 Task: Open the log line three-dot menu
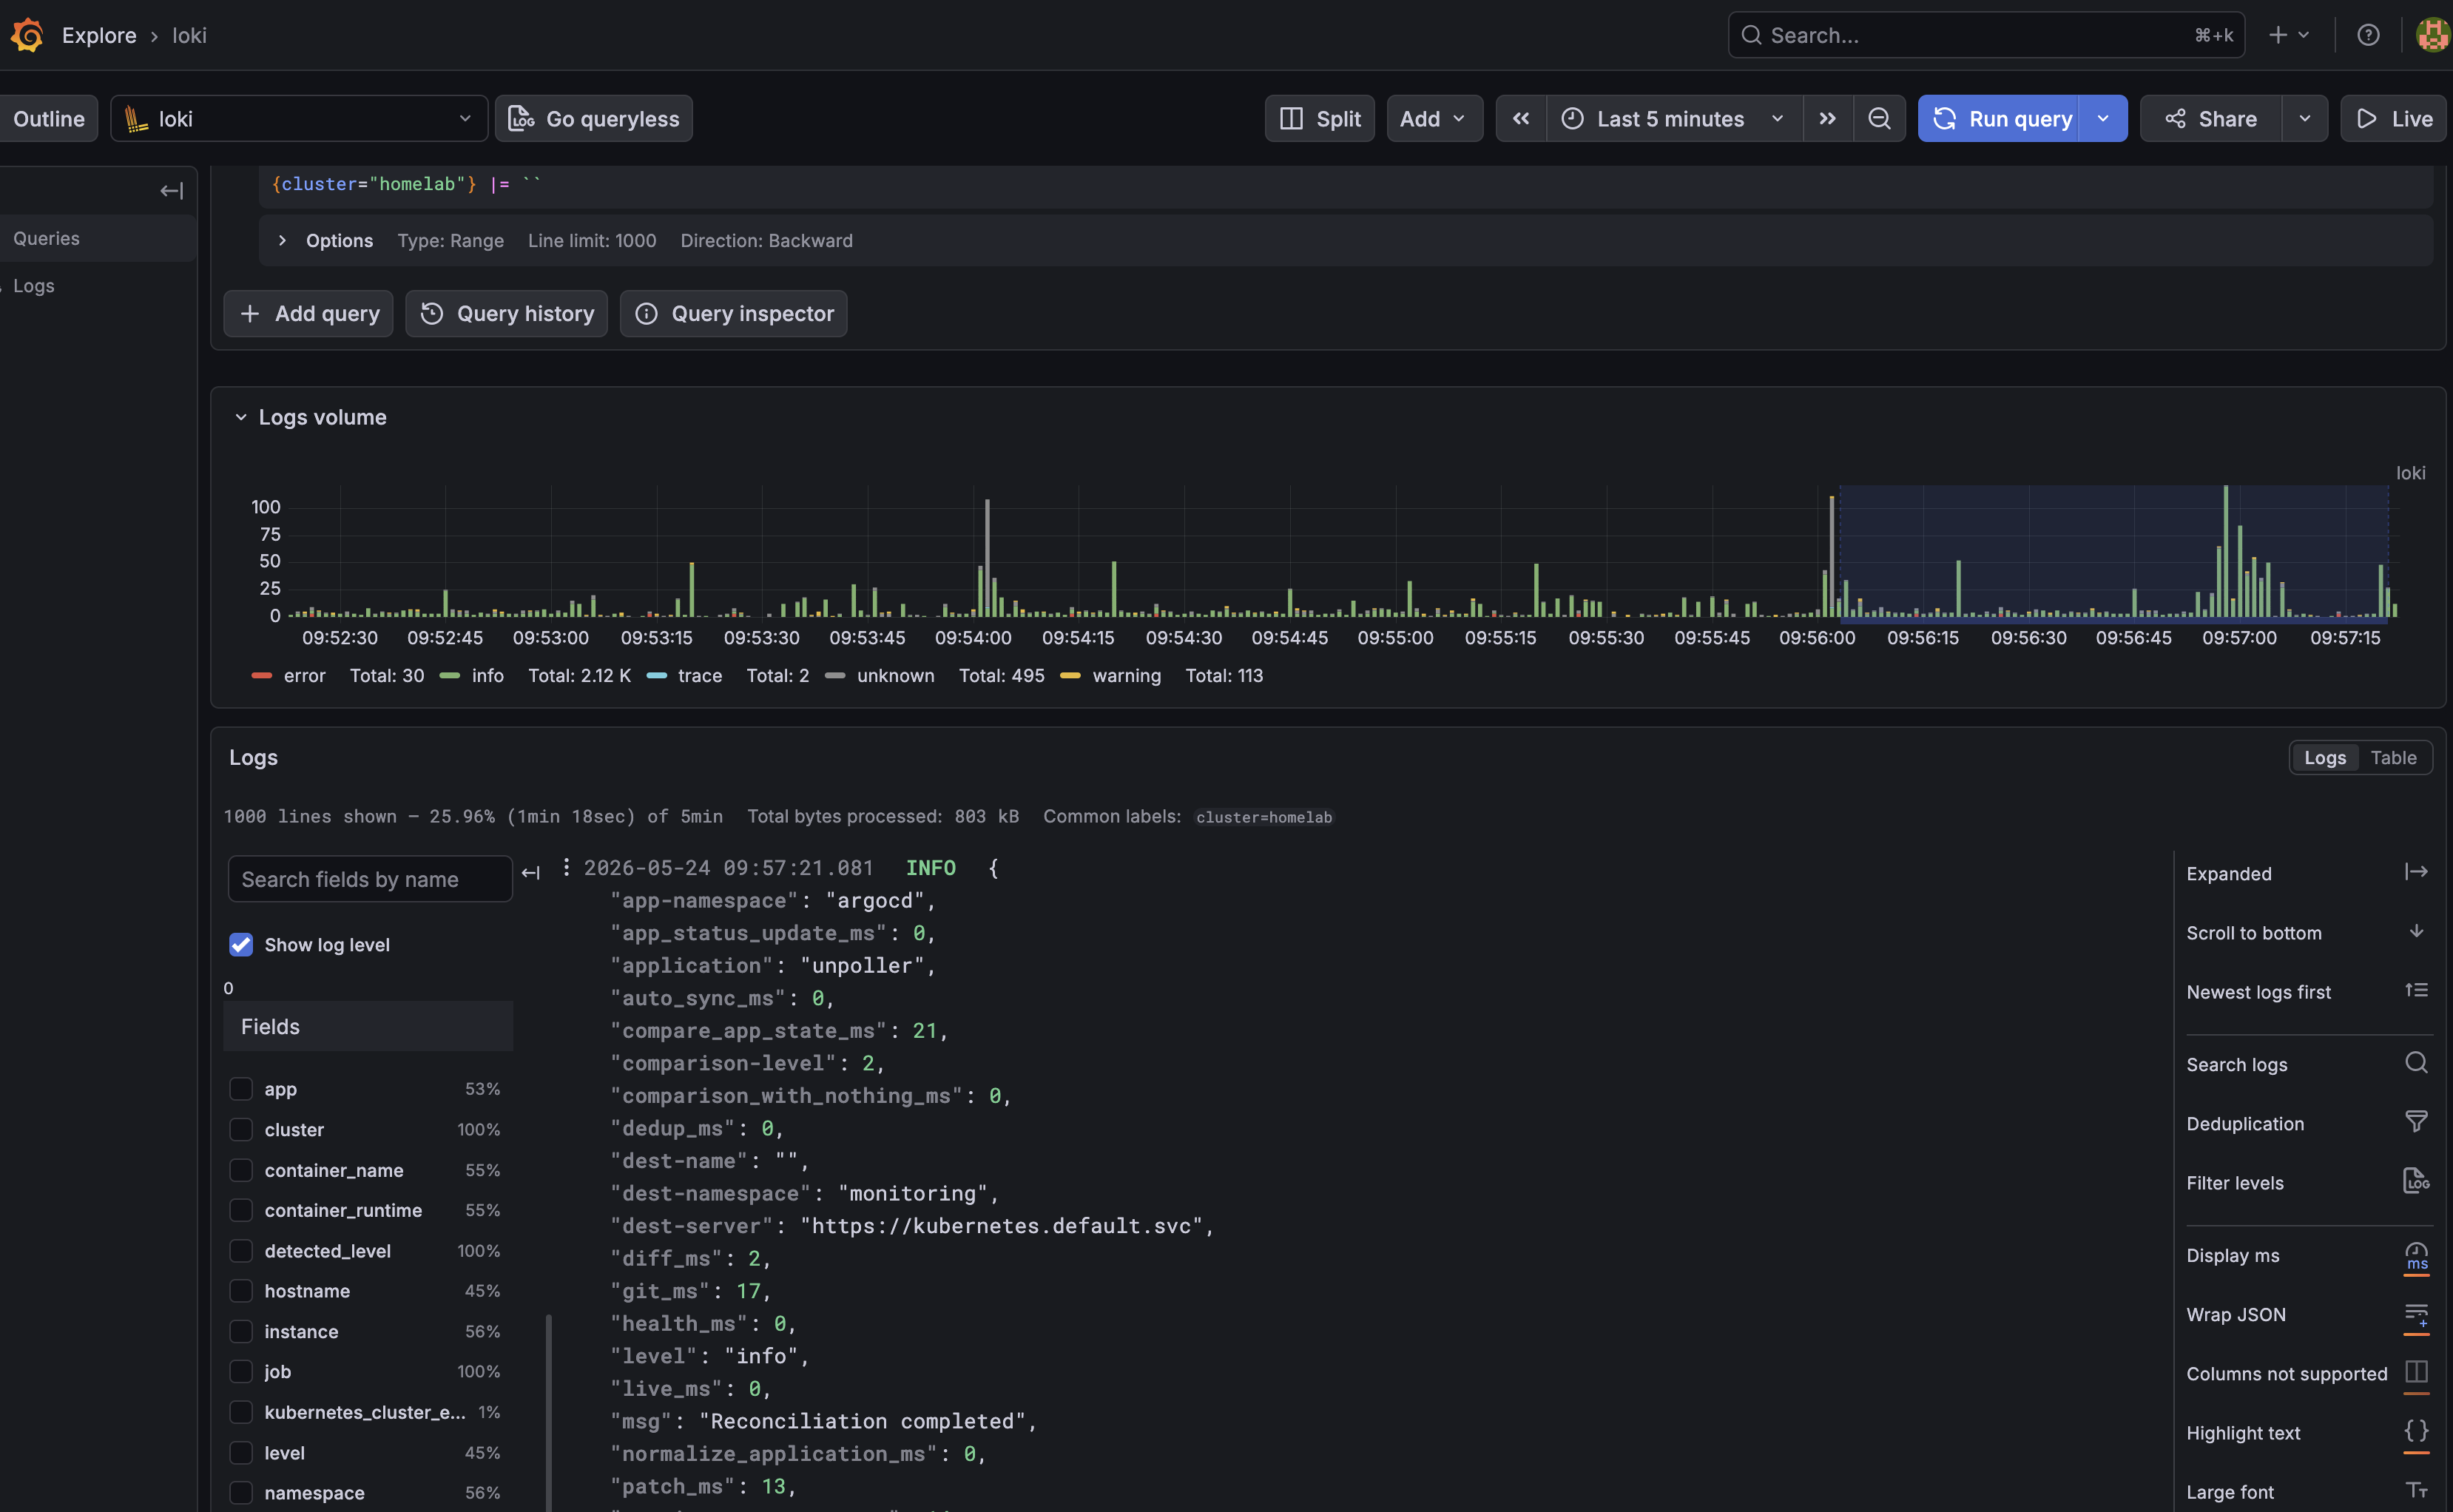pyautogui.click(x=566, y=867)
